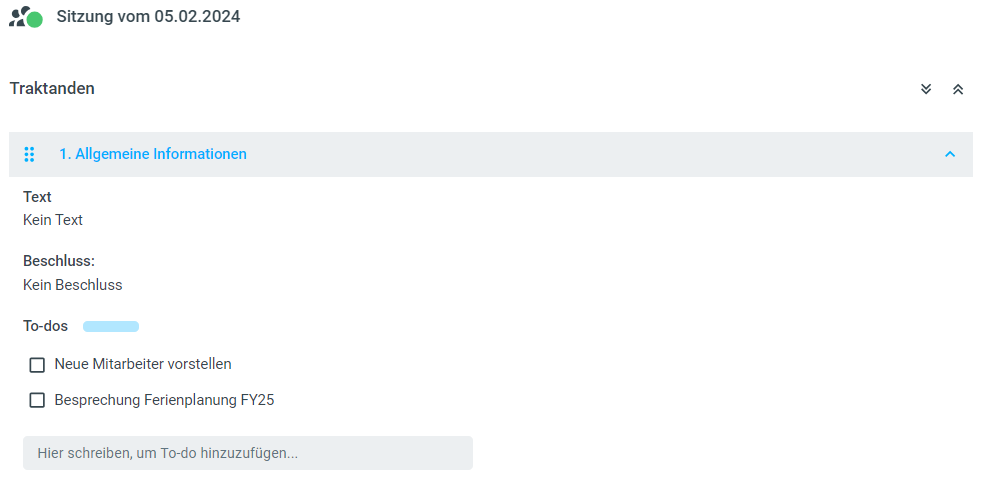Tick the Besprechung Ferienplanung FY25 checkbox
The image size is (995, 488).
(37, 401)
